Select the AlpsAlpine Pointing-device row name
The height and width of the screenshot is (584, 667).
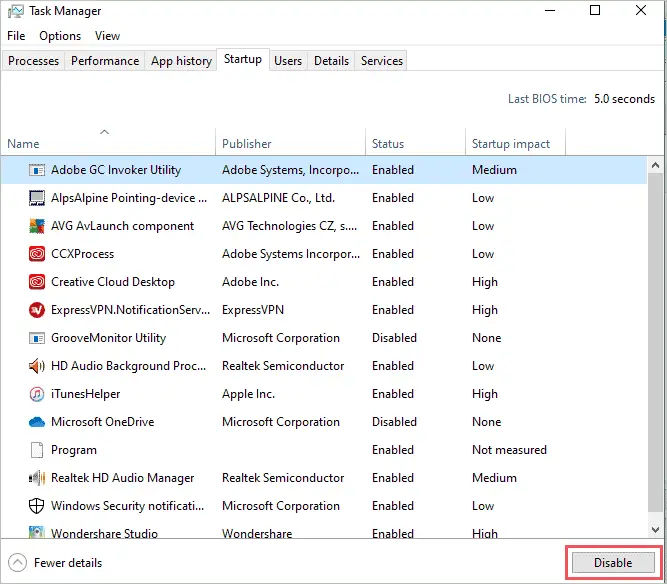129,198
